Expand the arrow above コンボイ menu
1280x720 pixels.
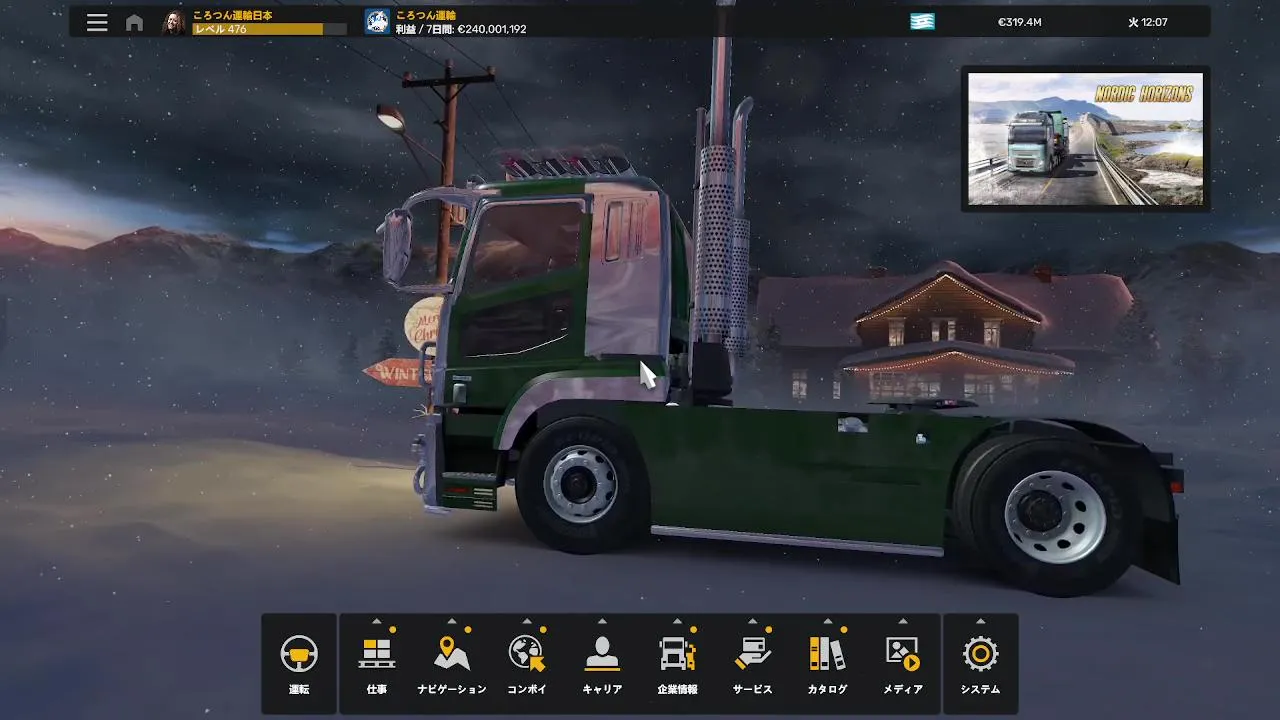click(527, 621)
